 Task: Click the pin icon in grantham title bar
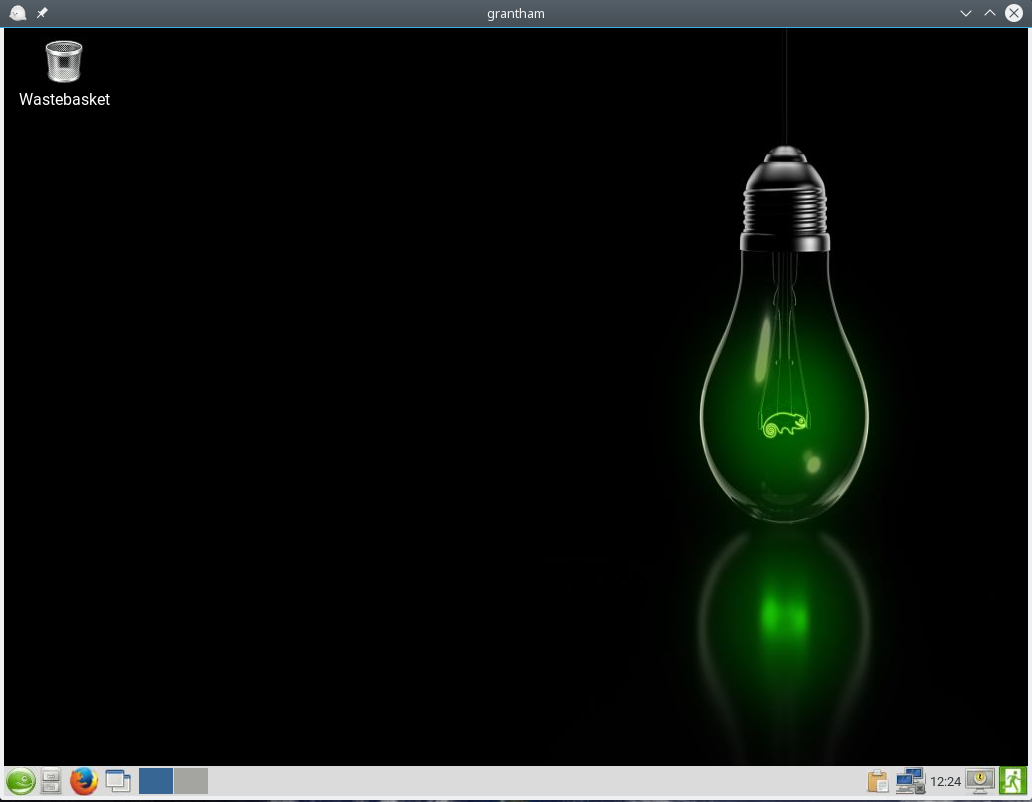tap(42, 13)
